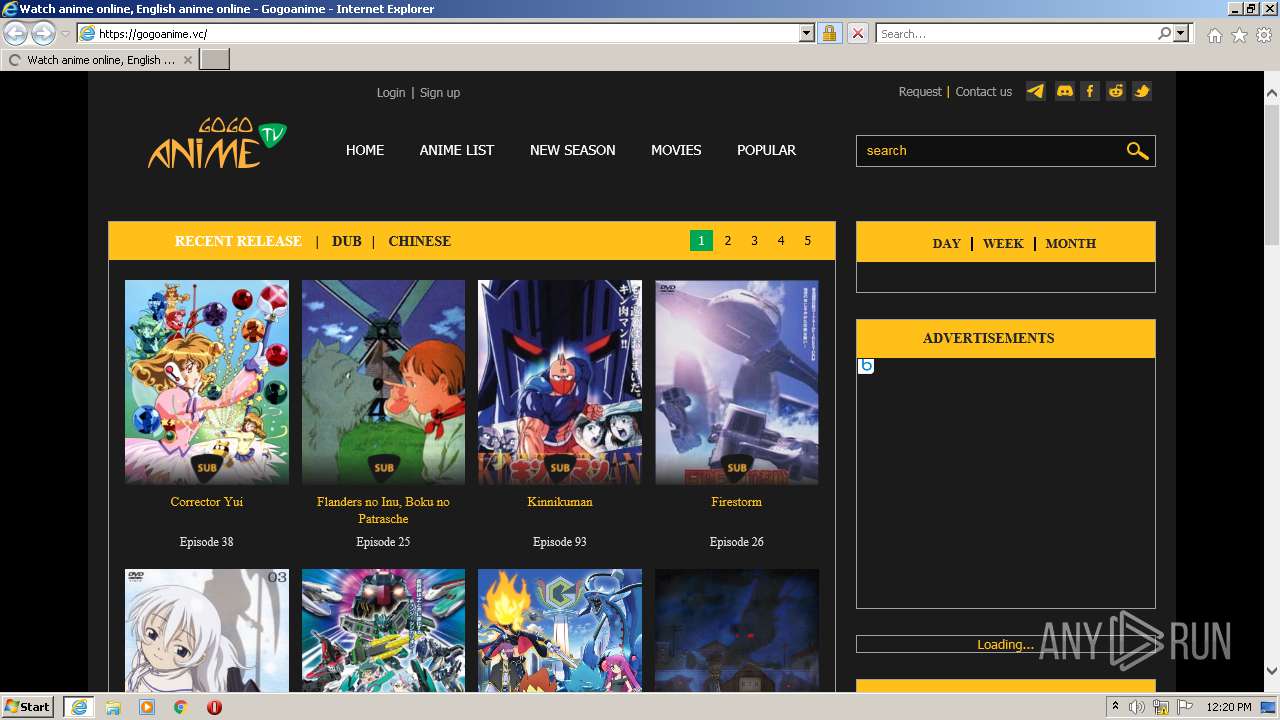Switch to the RECENT RELEASE tab
1280x720 pixels.
tap(238, 241)
